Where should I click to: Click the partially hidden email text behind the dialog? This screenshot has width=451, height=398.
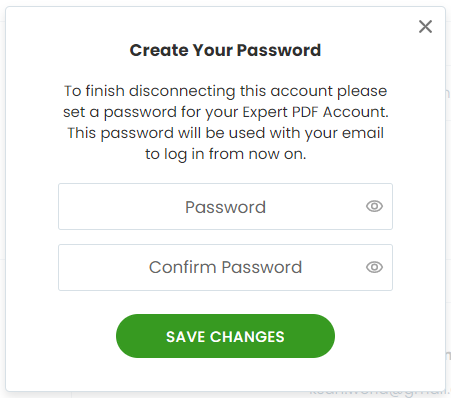pyautogui.click(x=380, y=394)
